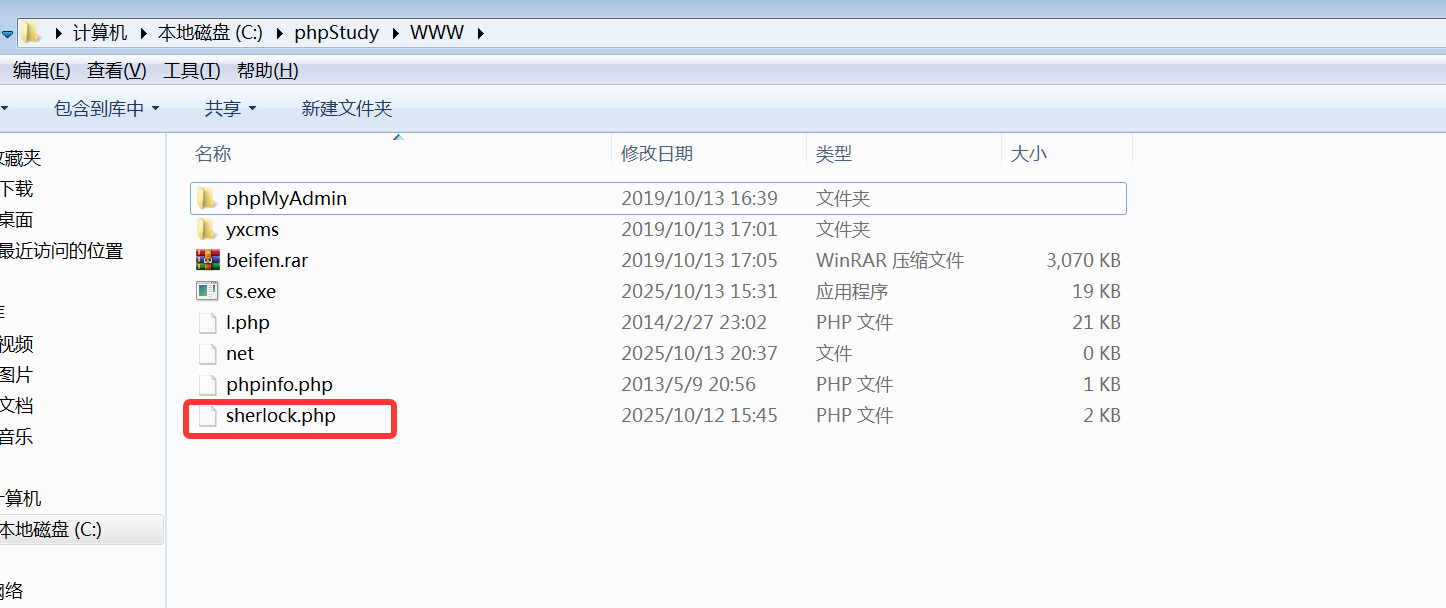Select the beifen.rar archive icon

click(x=207, y=260)
